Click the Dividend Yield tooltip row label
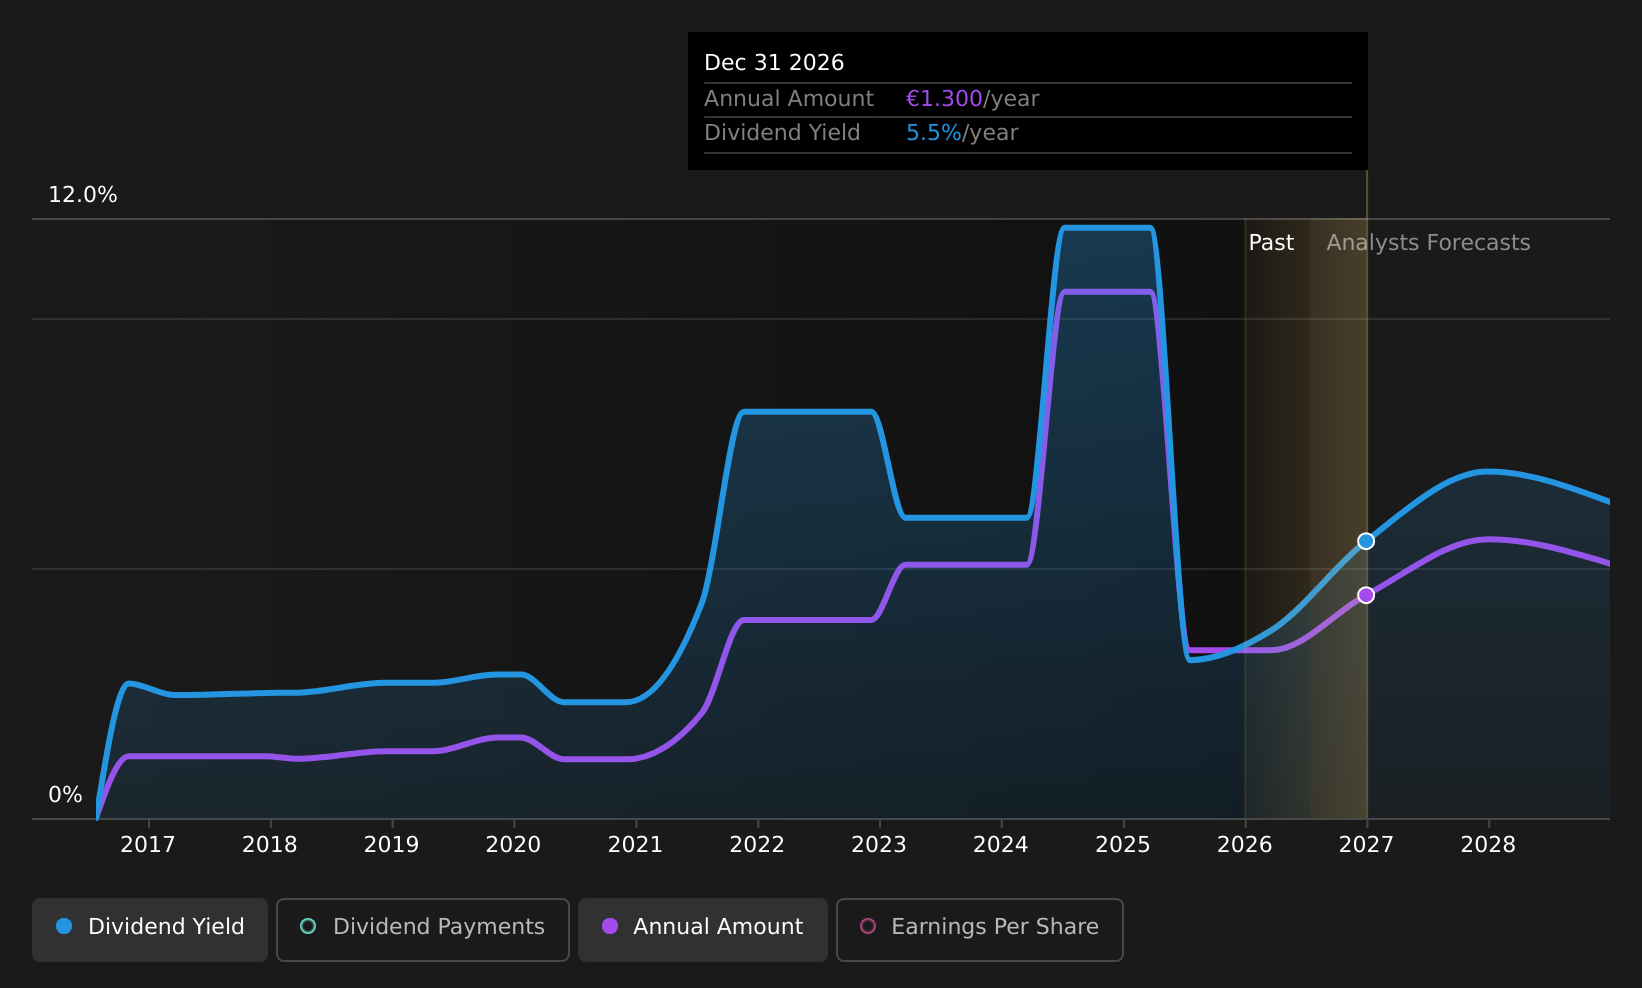The height and width of the screenshot is (988, 1642). coord(782,133)
